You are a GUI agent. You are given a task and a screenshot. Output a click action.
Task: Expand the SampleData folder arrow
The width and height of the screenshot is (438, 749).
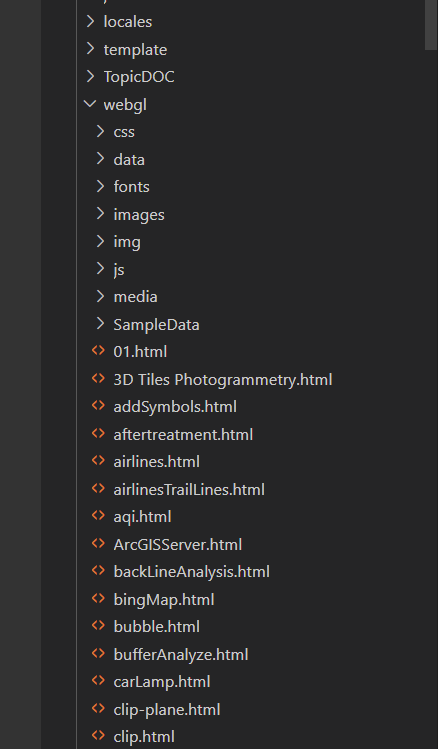pyautogui.click(x=100, y=324)
